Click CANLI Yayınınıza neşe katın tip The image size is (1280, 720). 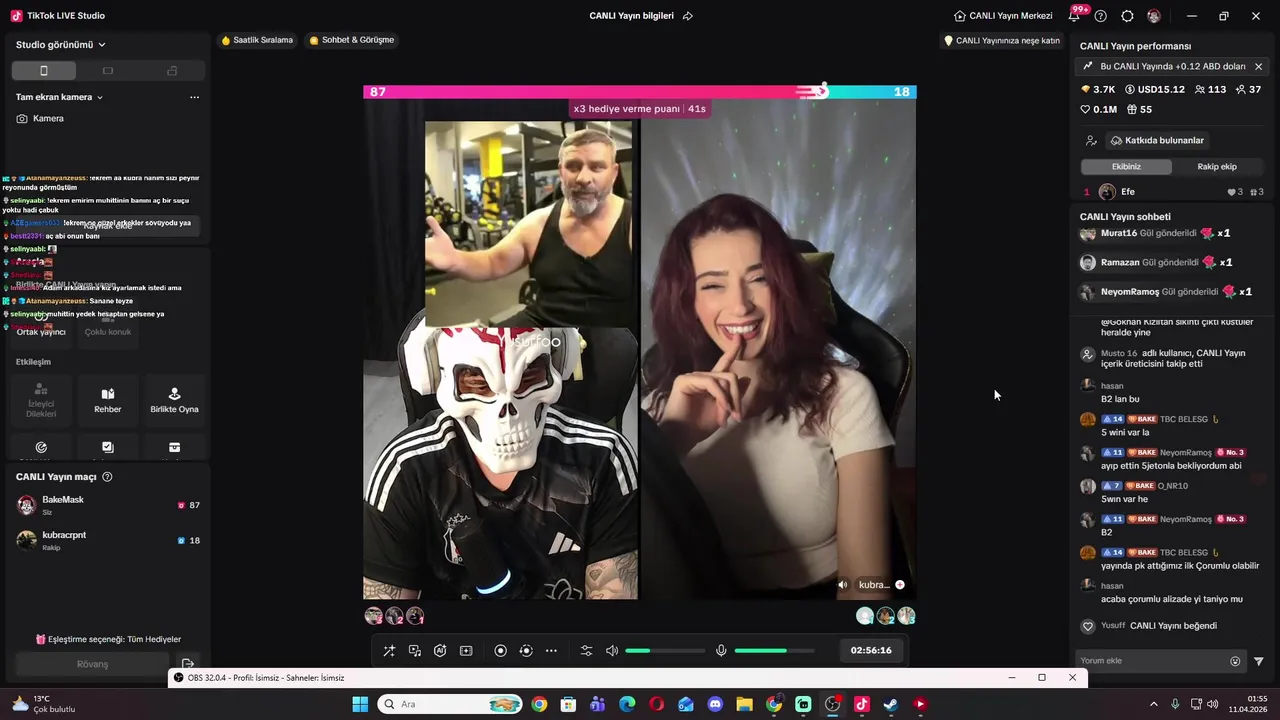[1002, 41]
